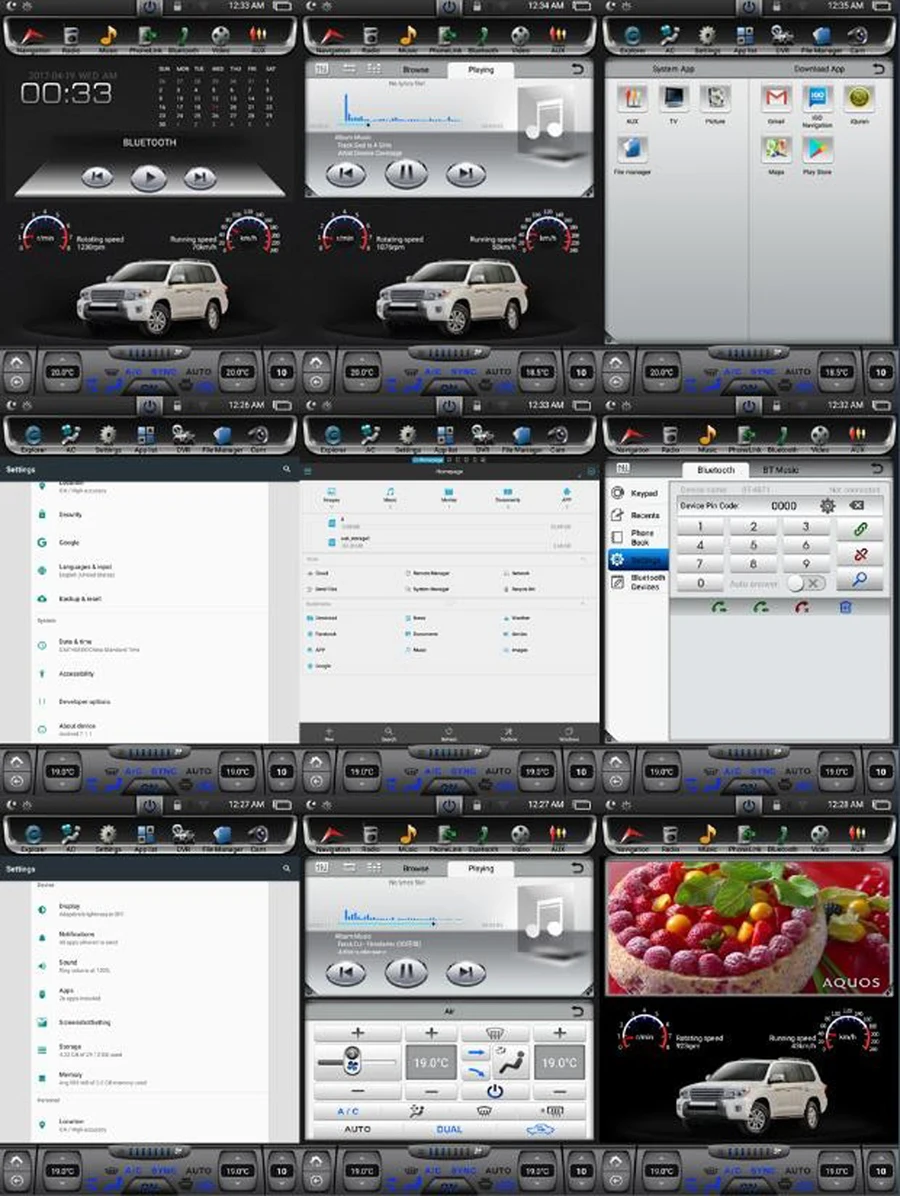Screen dimensions: 900x1196
Task: Click the fan speed slider in Air panel
Action: point(357,1062)
